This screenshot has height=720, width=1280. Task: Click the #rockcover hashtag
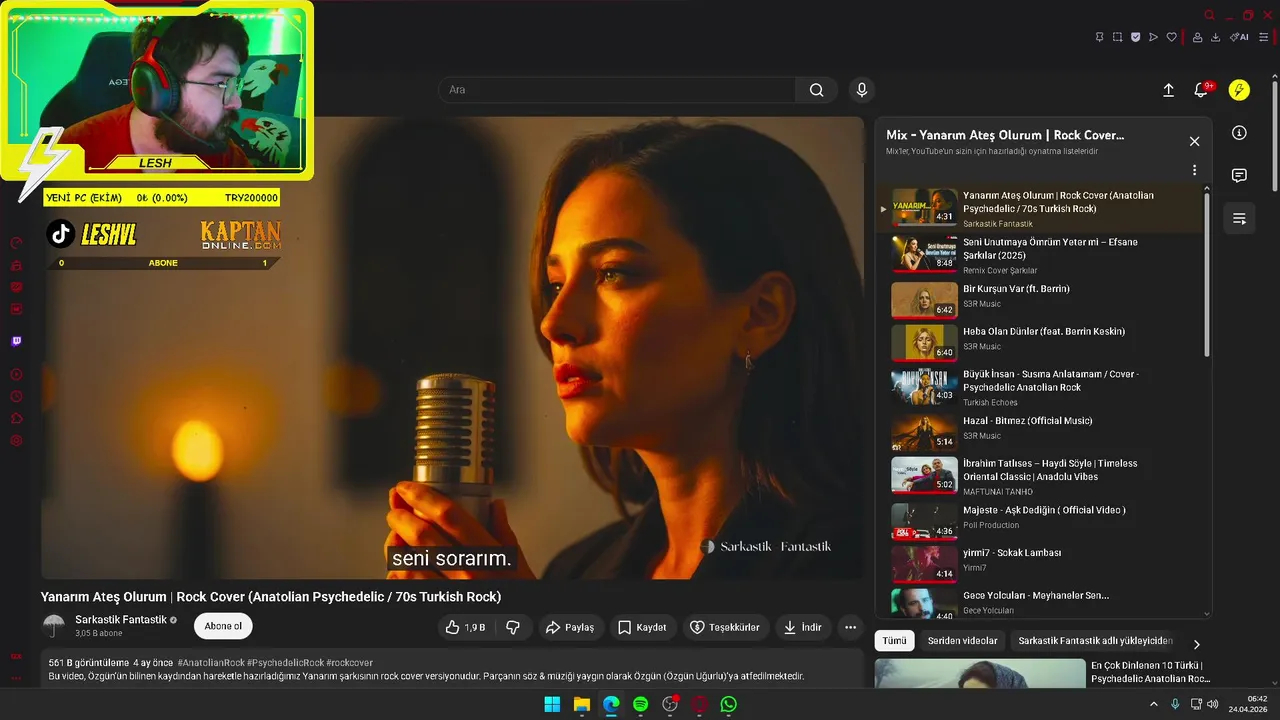click(x=349, y=663)
